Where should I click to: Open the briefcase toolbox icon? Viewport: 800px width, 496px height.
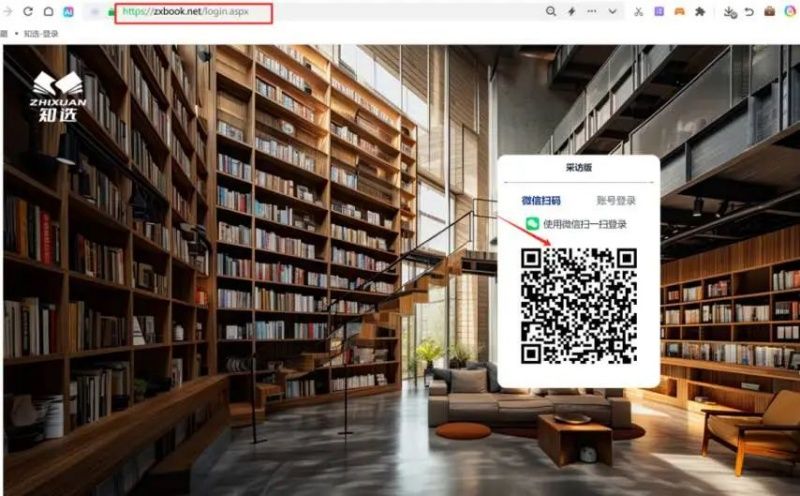tap(769, 11)
